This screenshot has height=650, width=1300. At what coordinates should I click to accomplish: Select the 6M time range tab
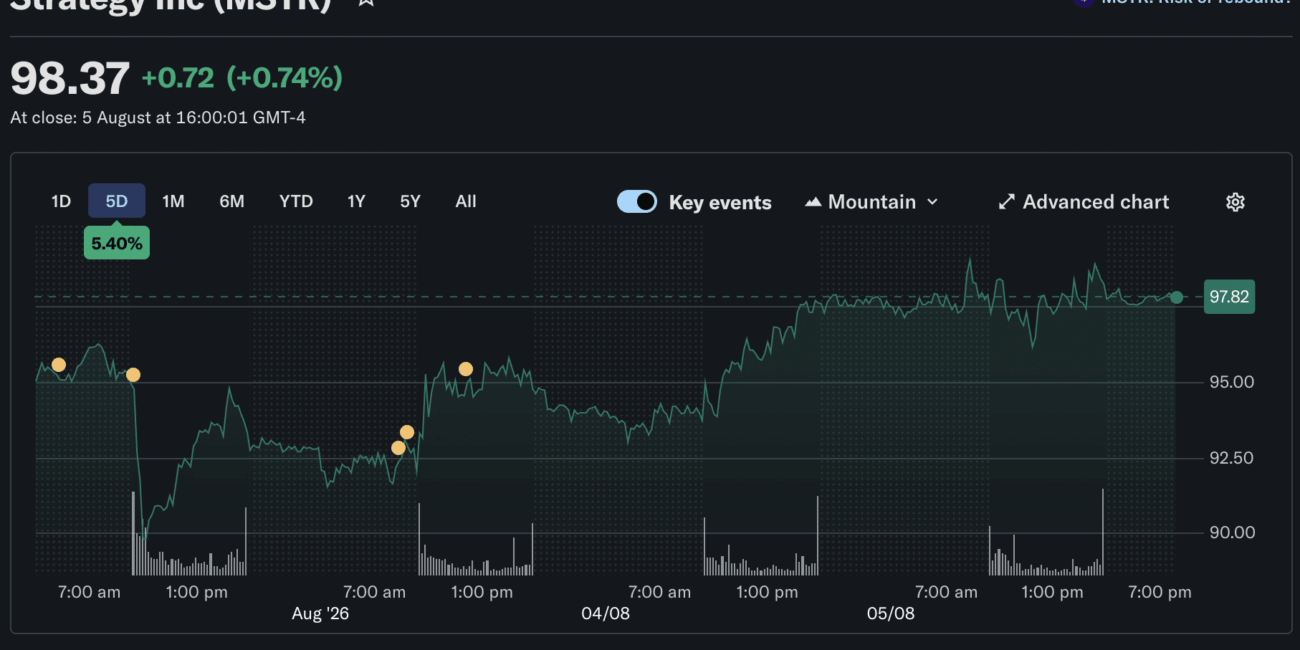(232, 201)
